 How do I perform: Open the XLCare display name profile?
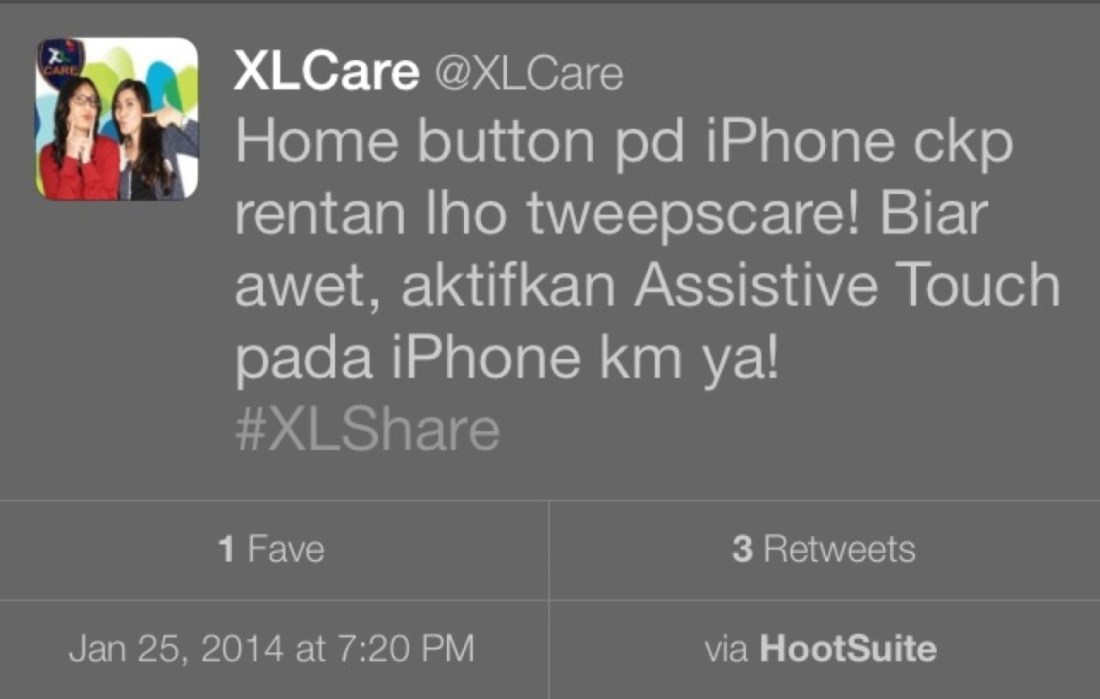click(326, 71)
